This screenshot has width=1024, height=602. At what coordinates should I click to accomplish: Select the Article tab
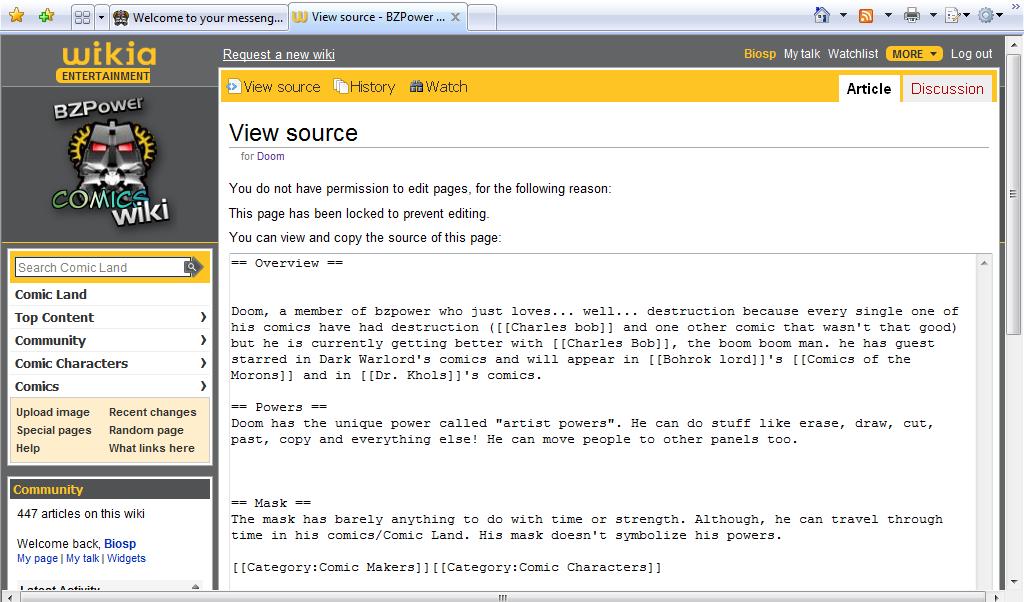tap(868, 88)
